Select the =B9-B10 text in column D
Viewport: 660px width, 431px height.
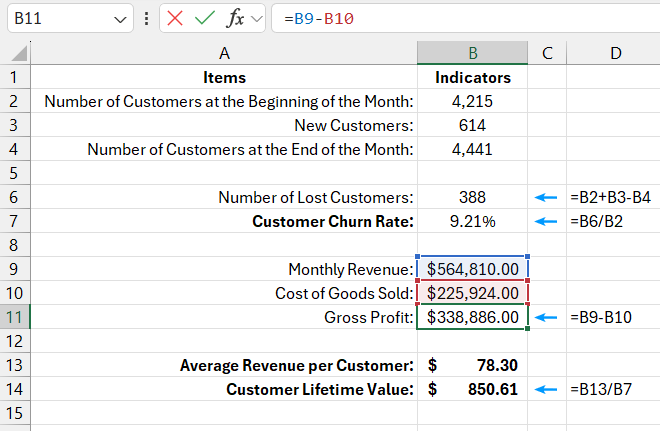coord(601,317)
